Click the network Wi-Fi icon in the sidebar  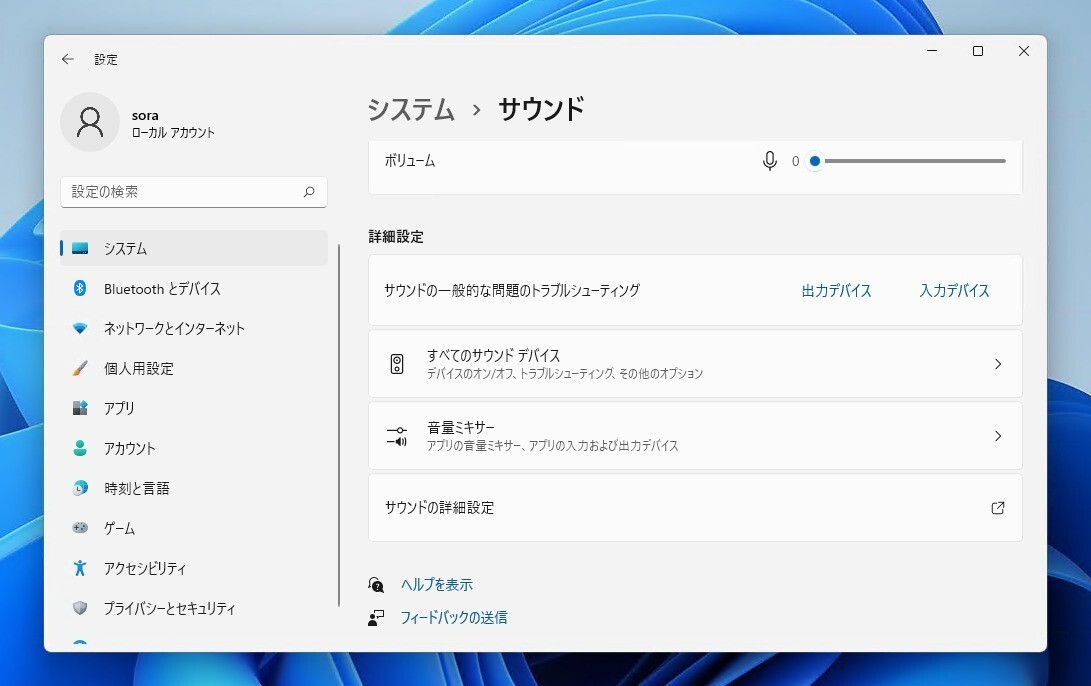click(80, 328)
